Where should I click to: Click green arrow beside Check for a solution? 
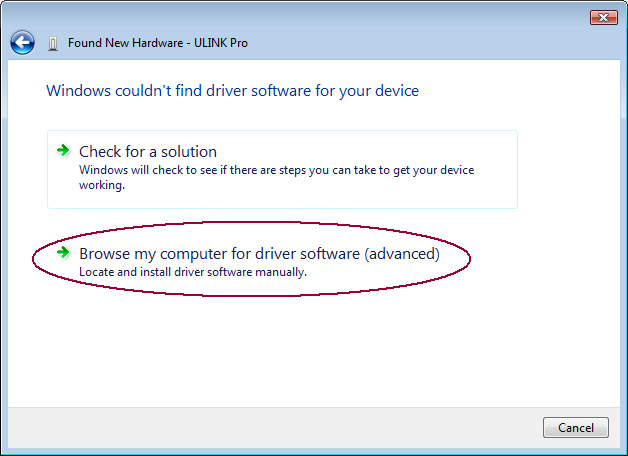pos(63,150)
